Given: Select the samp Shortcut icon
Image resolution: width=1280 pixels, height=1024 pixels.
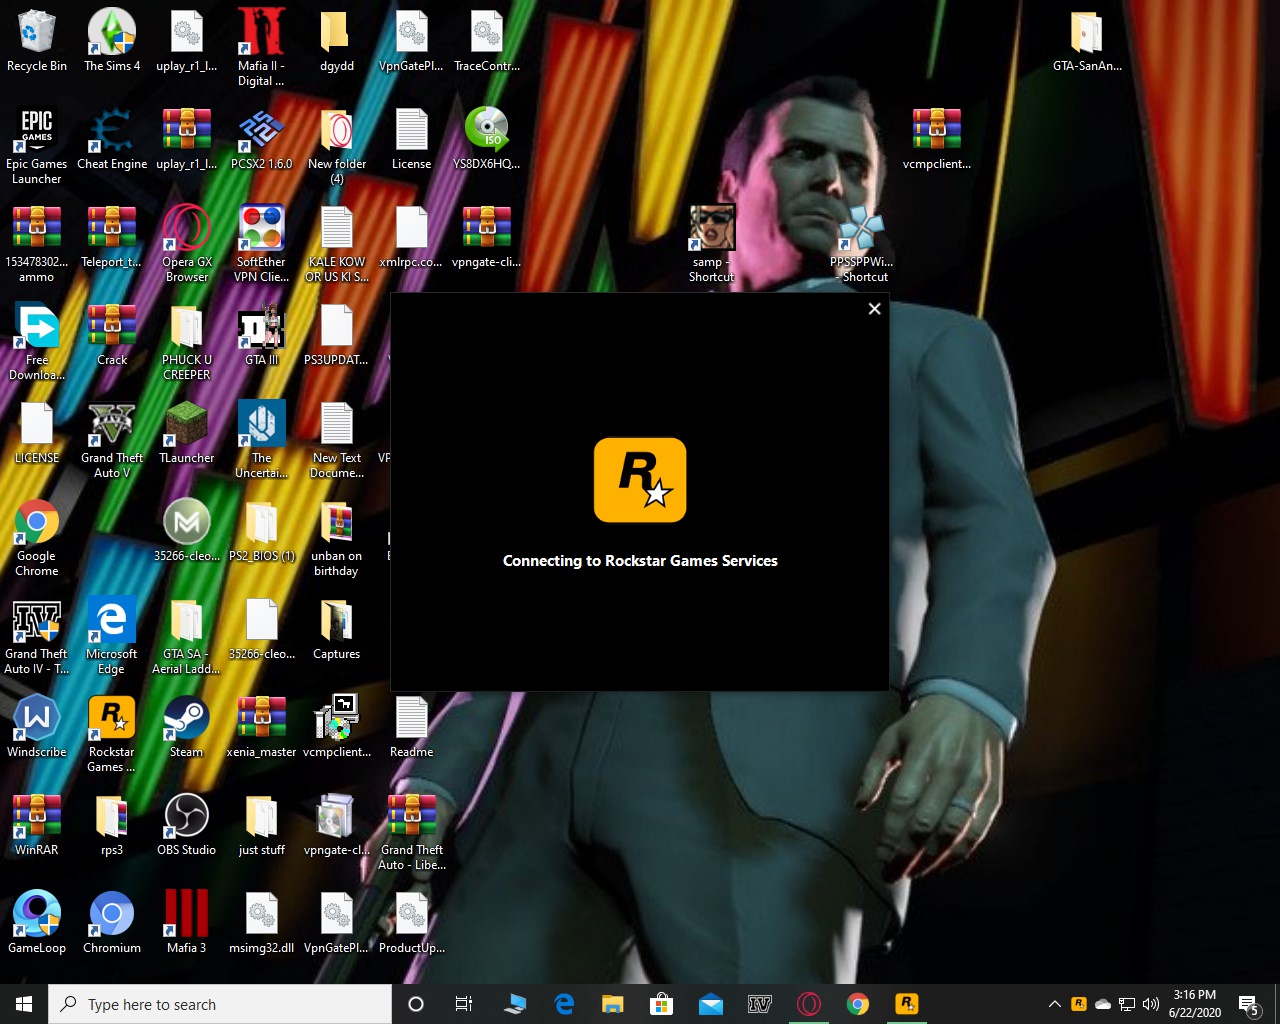Looking at the screenshot, I should [712, 244].
